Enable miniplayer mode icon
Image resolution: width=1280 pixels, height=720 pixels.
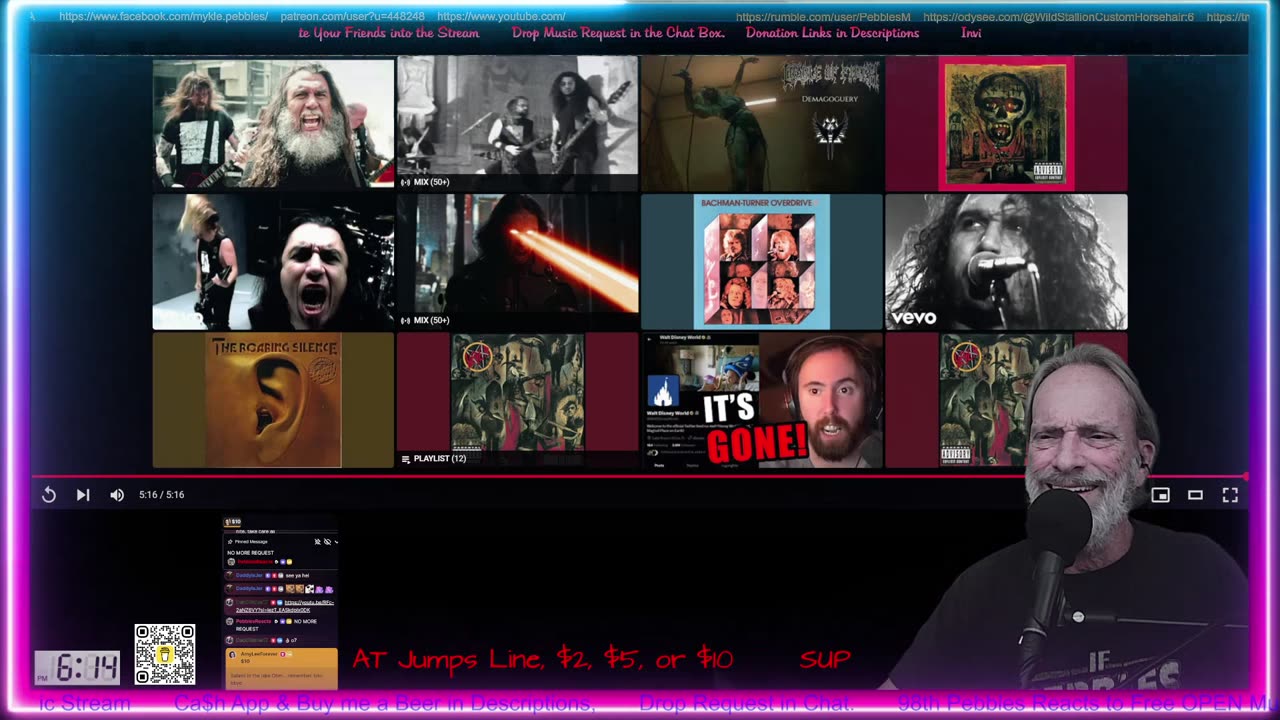pyautogui.click(x=1160, y=495)
